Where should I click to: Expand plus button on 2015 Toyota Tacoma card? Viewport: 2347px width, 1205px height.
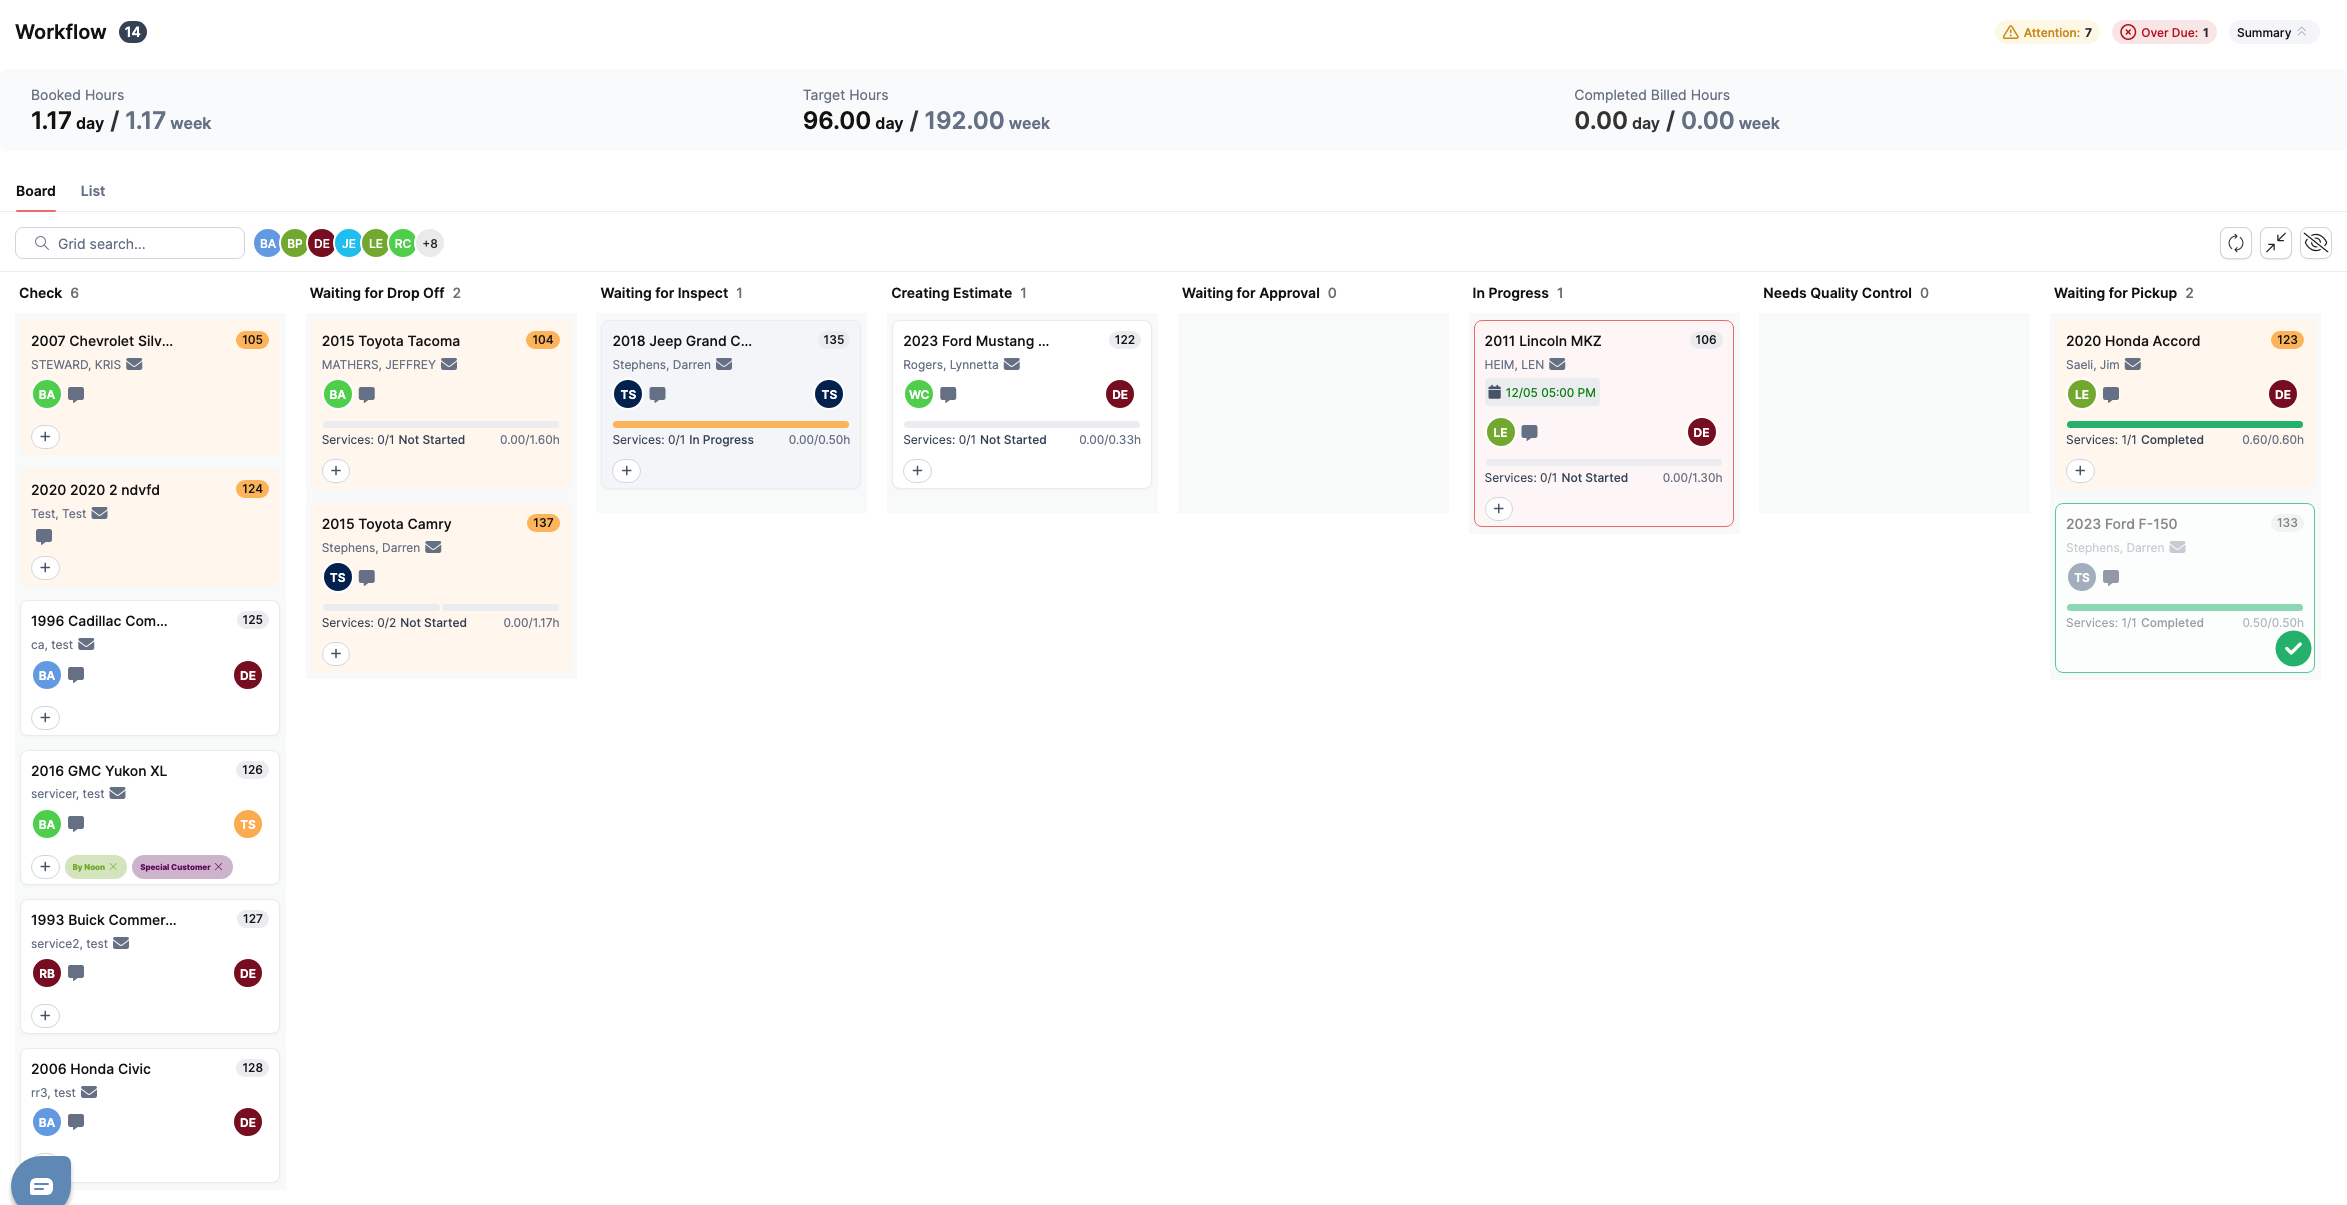click(336, 470)
